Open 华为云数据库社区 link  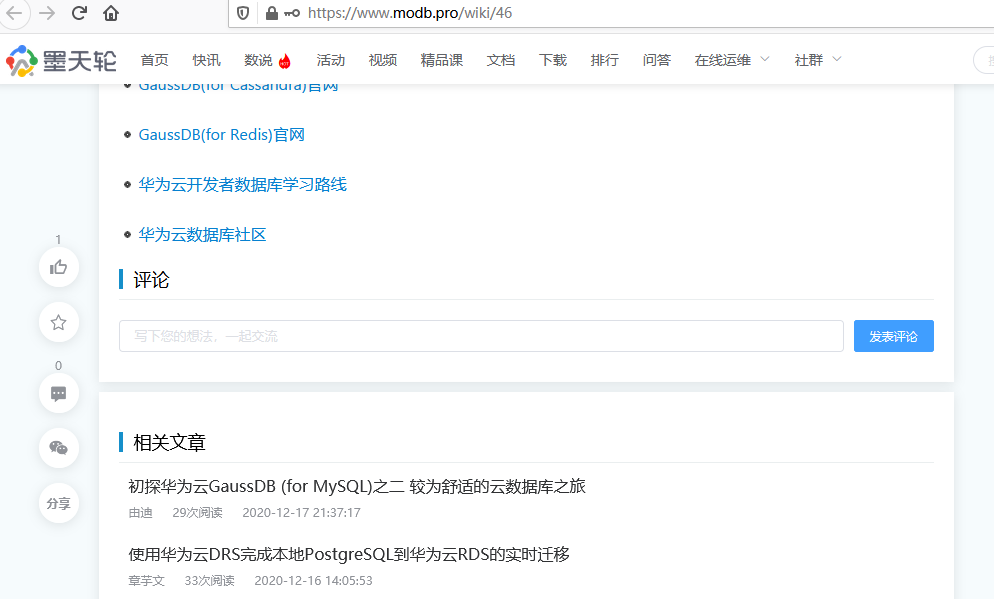202,235
